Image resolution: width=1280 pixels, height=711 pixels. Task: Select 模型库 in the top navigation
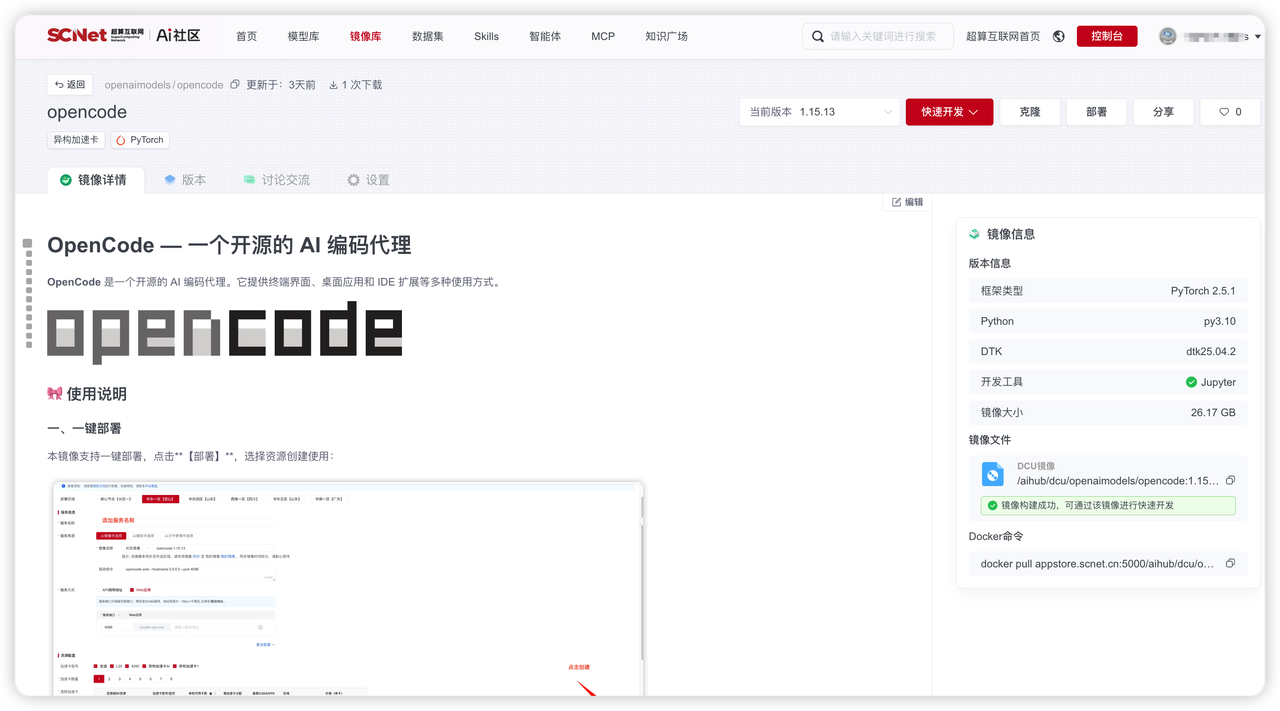pyautogui.click(x=303, y=36)
